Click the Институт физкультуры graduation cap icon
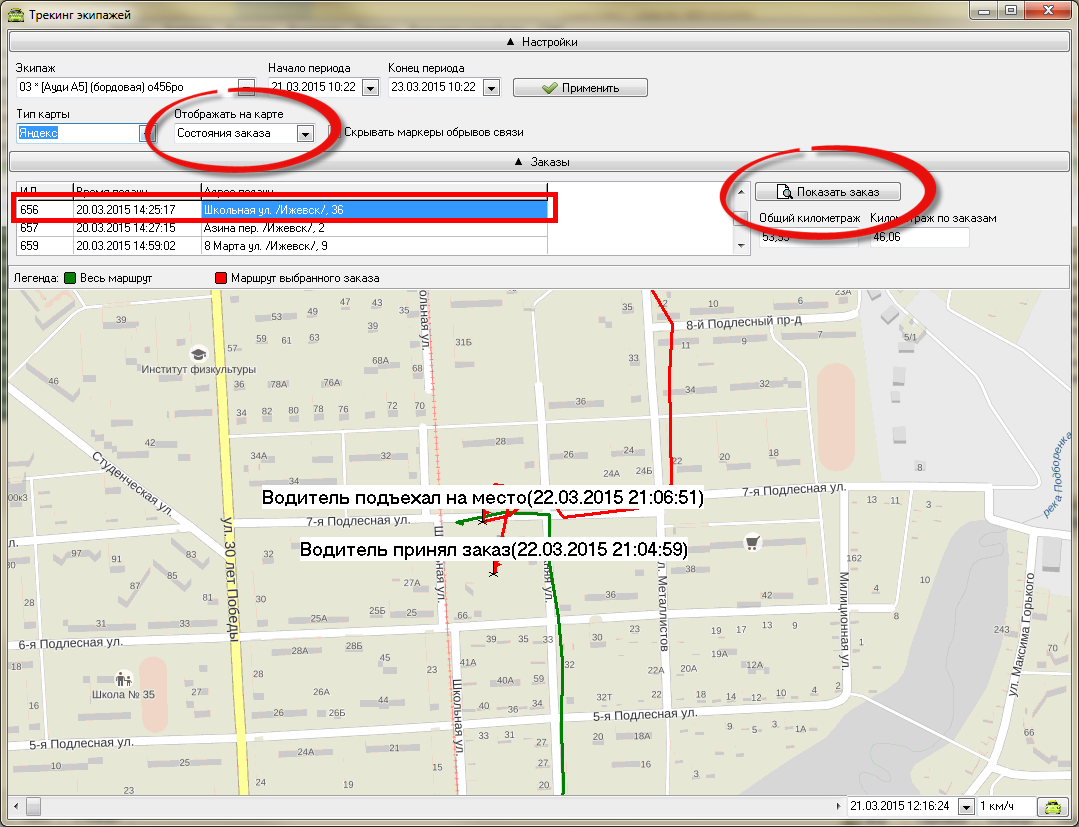Image resolution: width=1079 pixels, height=827 pixels. click(198, 354)
